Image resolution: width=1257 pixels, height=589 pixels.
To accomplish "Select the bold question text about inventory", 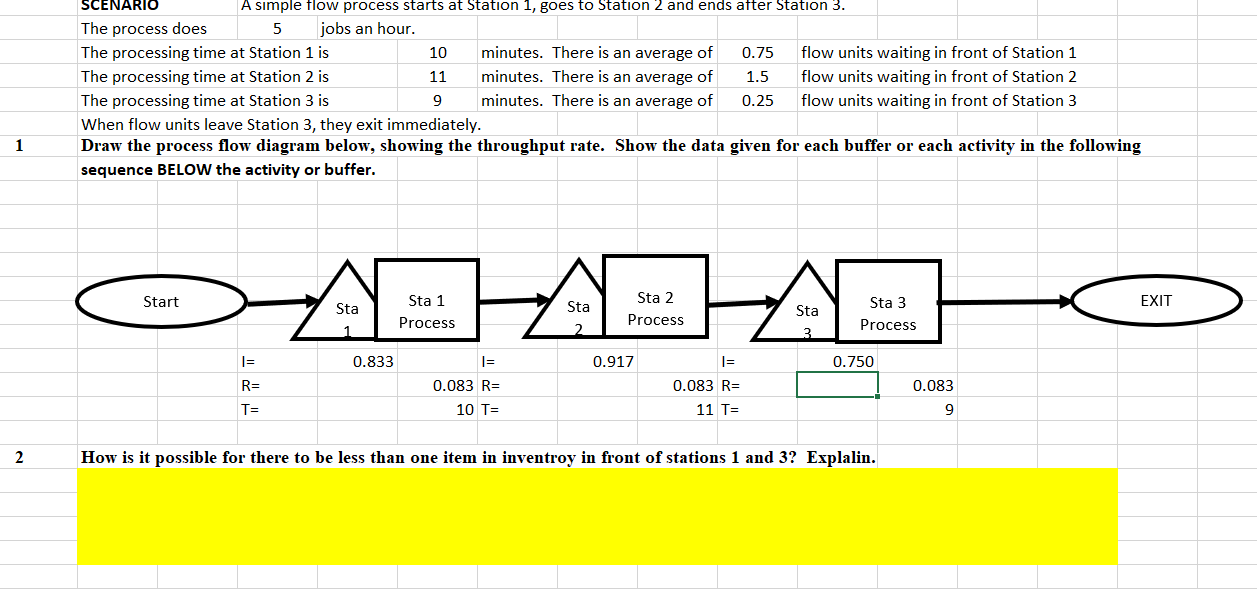I will click(478, 459).
